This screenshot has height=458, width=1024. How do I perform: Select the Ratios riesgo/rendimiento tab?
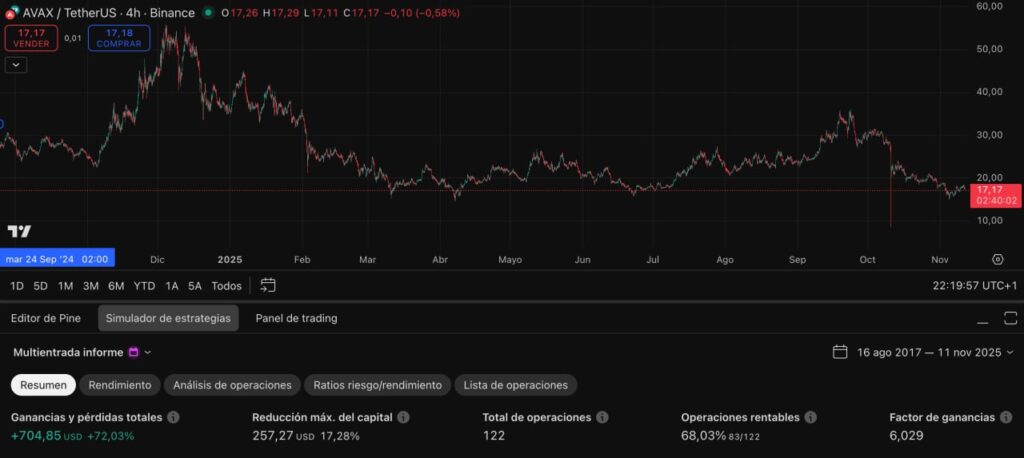point(377,385)
